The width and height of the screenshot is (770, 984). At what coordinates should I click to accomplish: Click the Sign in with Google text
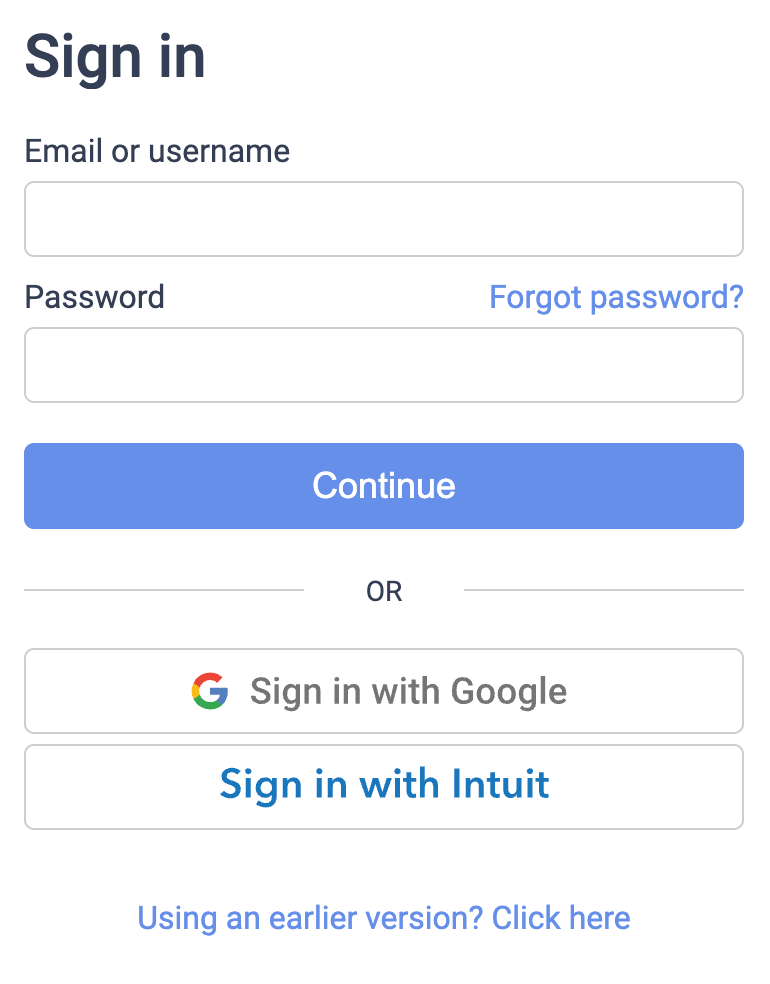pyautogui.click(x=408, y=691)
